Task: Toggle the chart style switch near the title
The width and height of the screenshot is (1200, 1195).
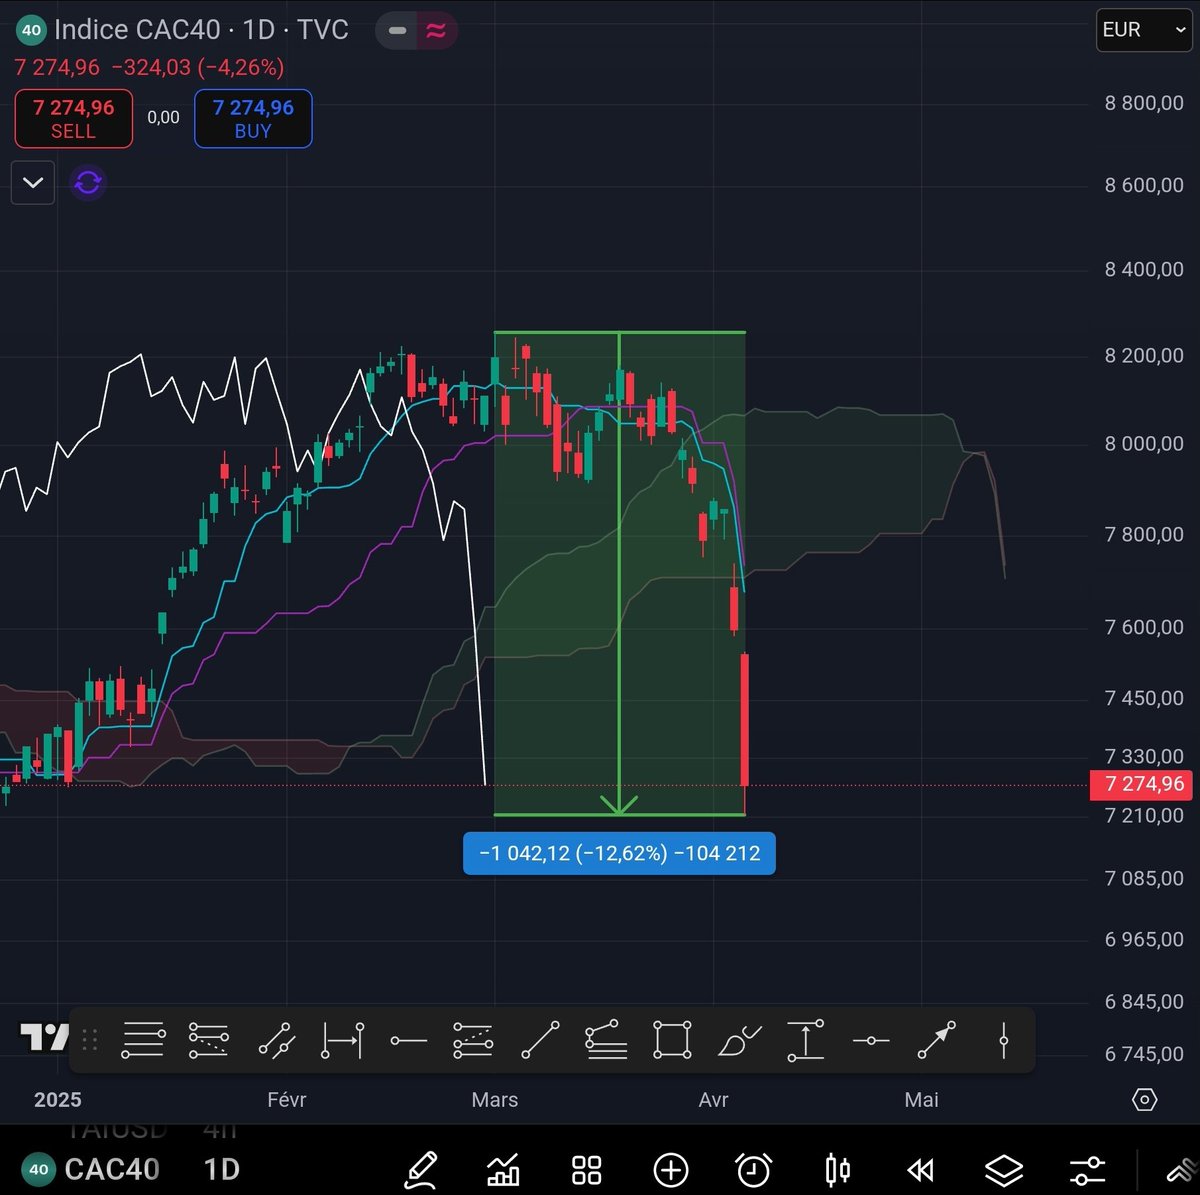Action: 416,30
